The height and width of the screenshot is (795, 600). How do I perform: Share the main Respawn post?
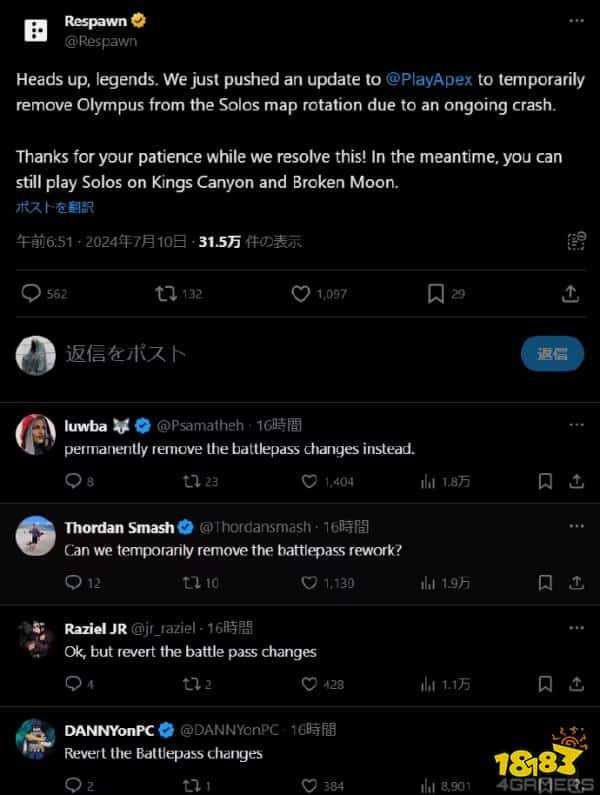click(570, 294)
